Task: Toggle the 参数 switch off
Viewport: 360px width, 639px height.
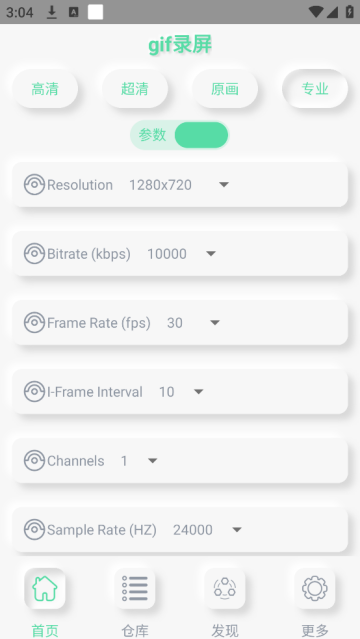Action: 180,135
